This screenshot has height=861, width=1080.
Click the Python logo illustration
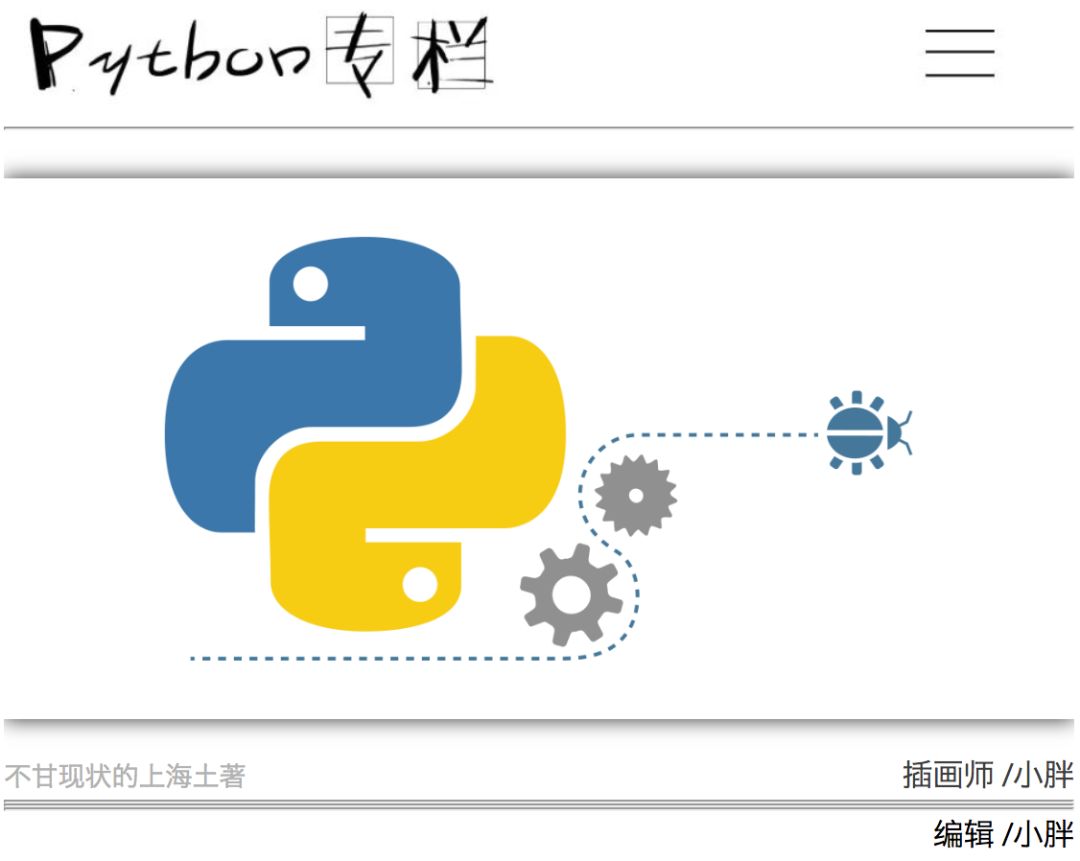[365, 434]
